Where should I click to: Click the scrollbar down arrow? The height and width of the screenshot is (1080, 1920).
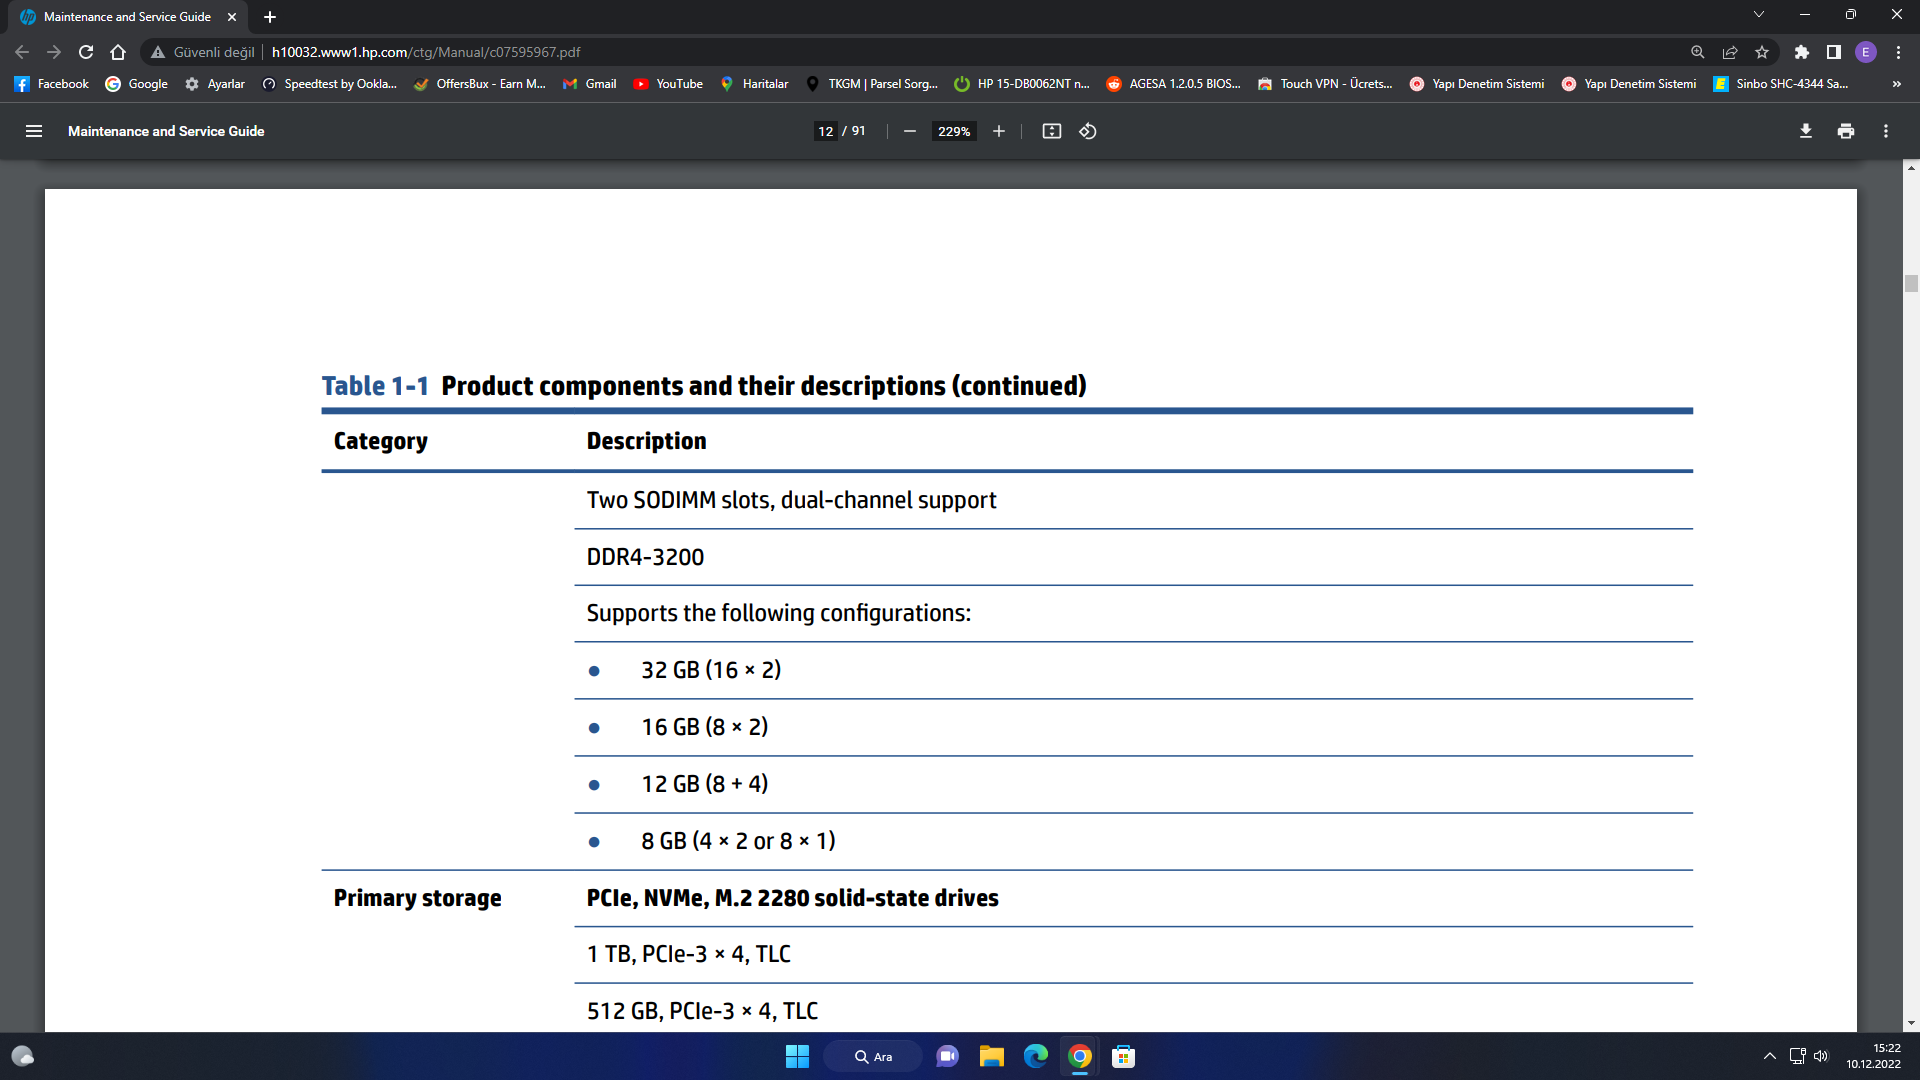click(x=1911, y=1023)
